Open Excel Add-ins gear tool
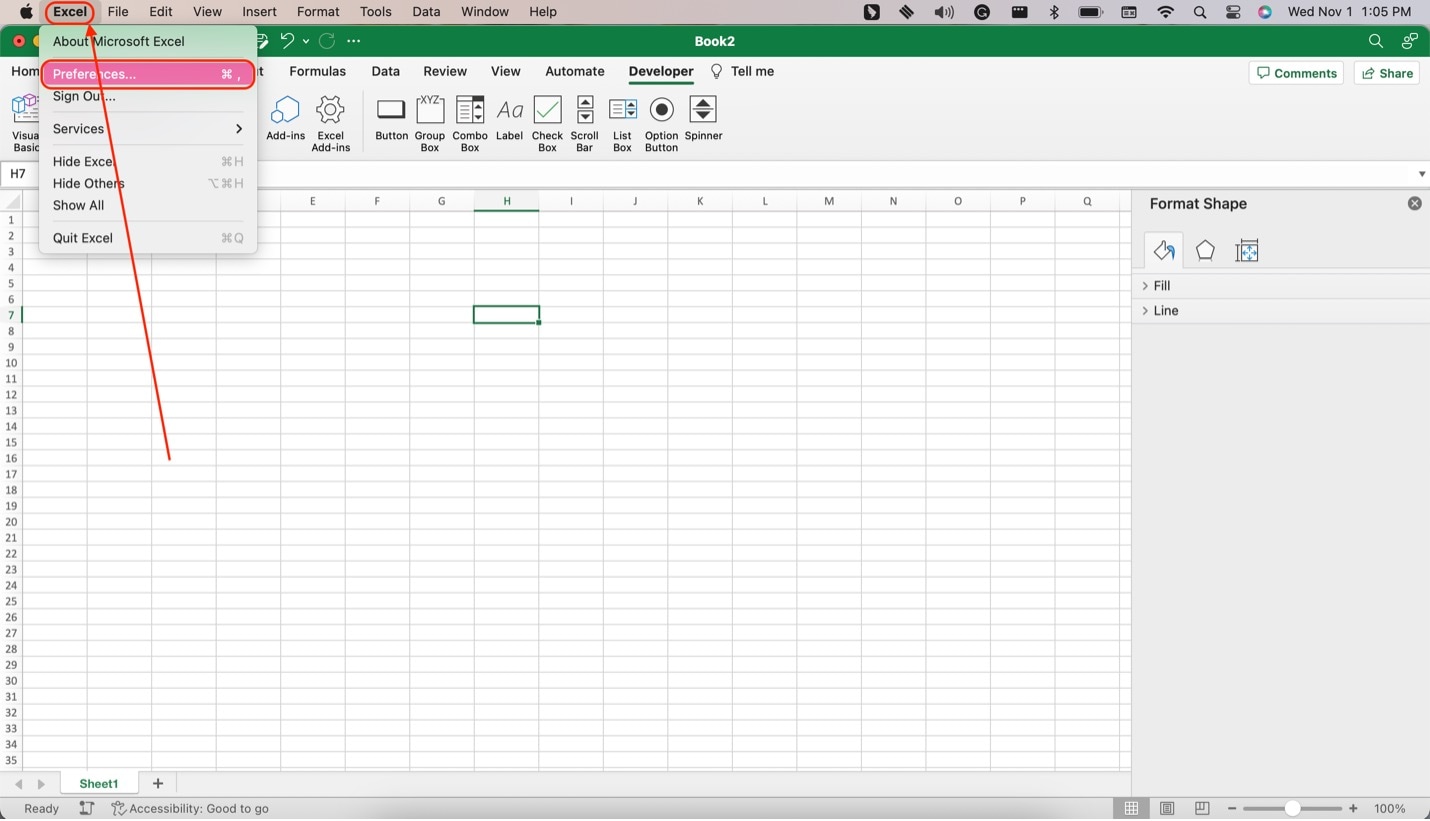The image size is (1430, 821). [x=330, y=124]
